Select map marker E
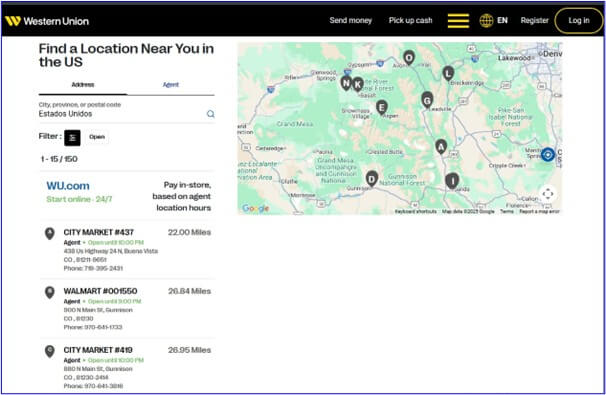 click(x=381, y=107)
